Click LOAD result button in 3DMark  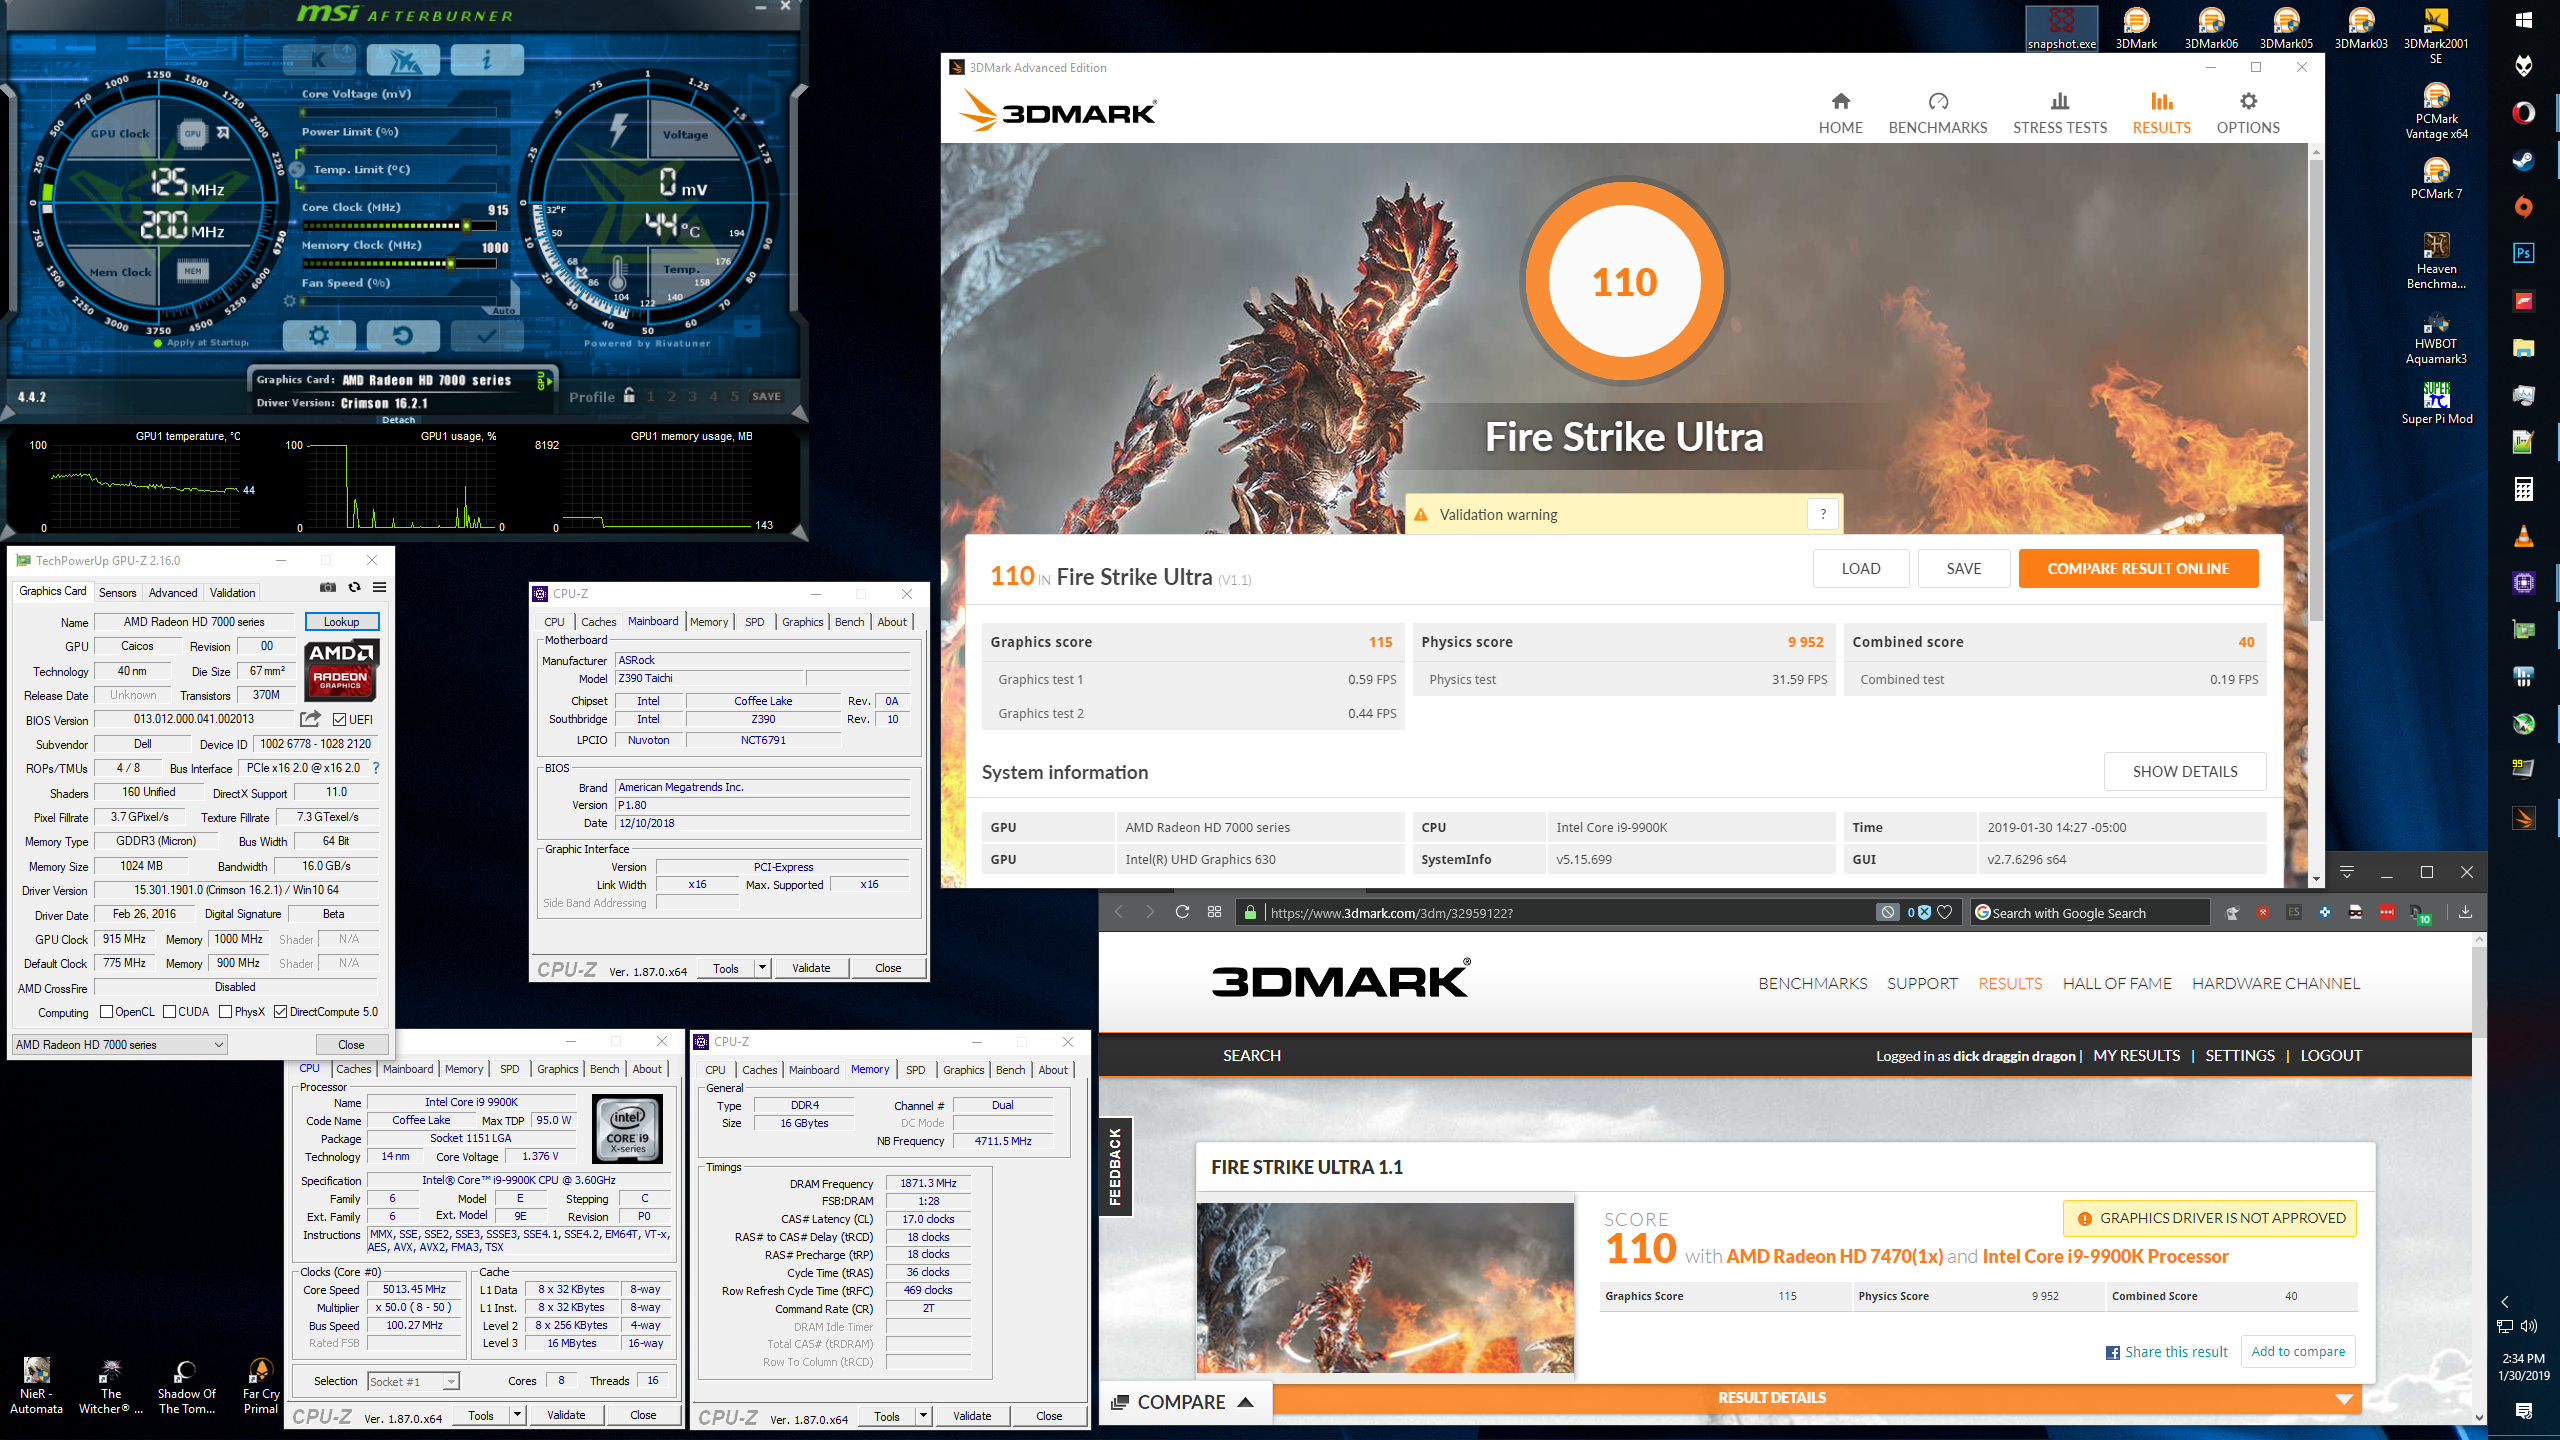point(1860,568)
